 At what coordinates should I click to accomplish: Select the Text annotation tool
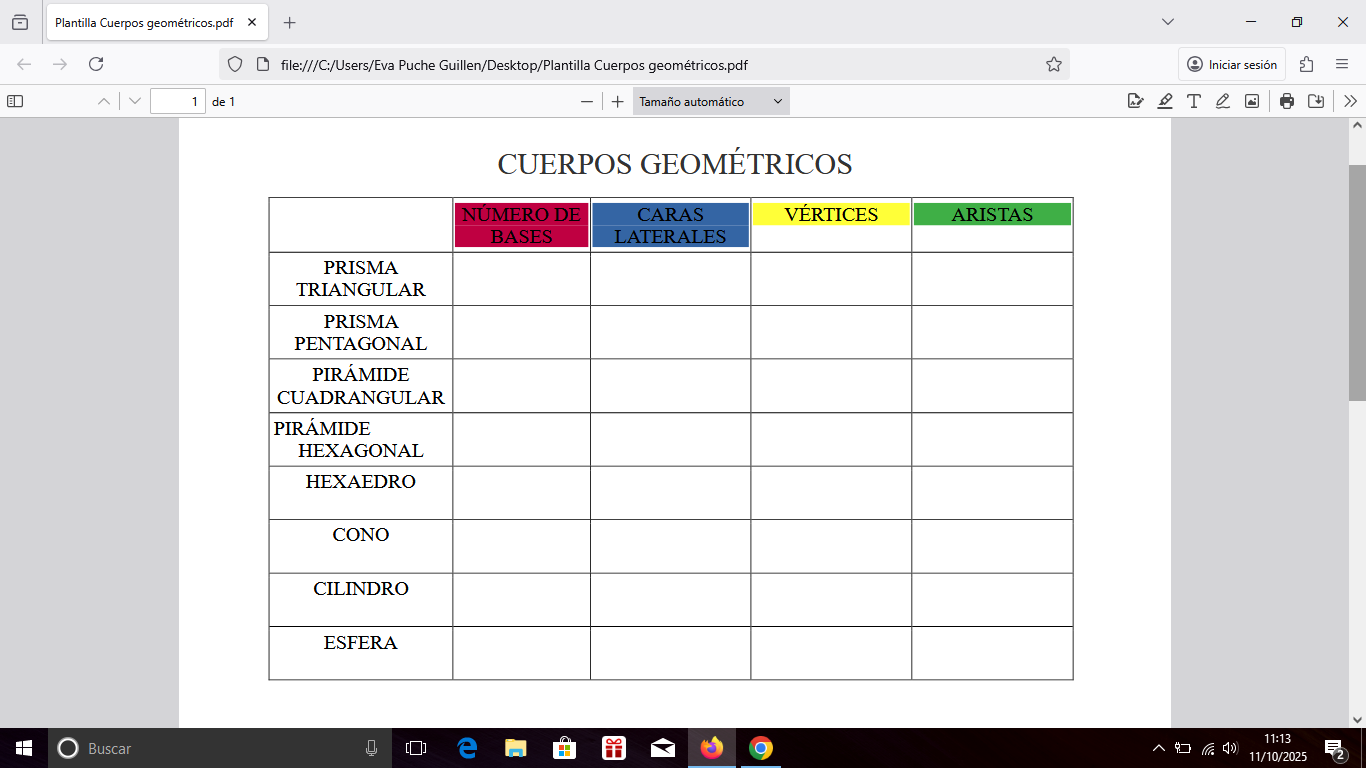pos(1193,100)
